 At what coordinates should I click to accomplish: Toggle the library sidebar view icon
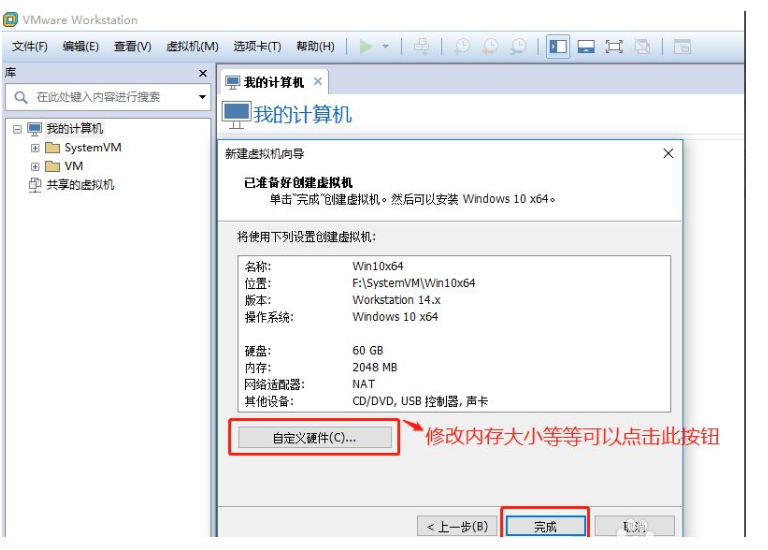pyautogui.click(x=558, y=47)
